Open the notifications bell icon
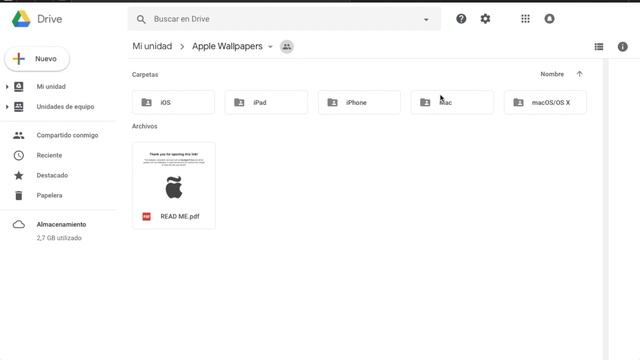Image resolution: width=640 pixels, height=360 pixels. pos(549,19)
